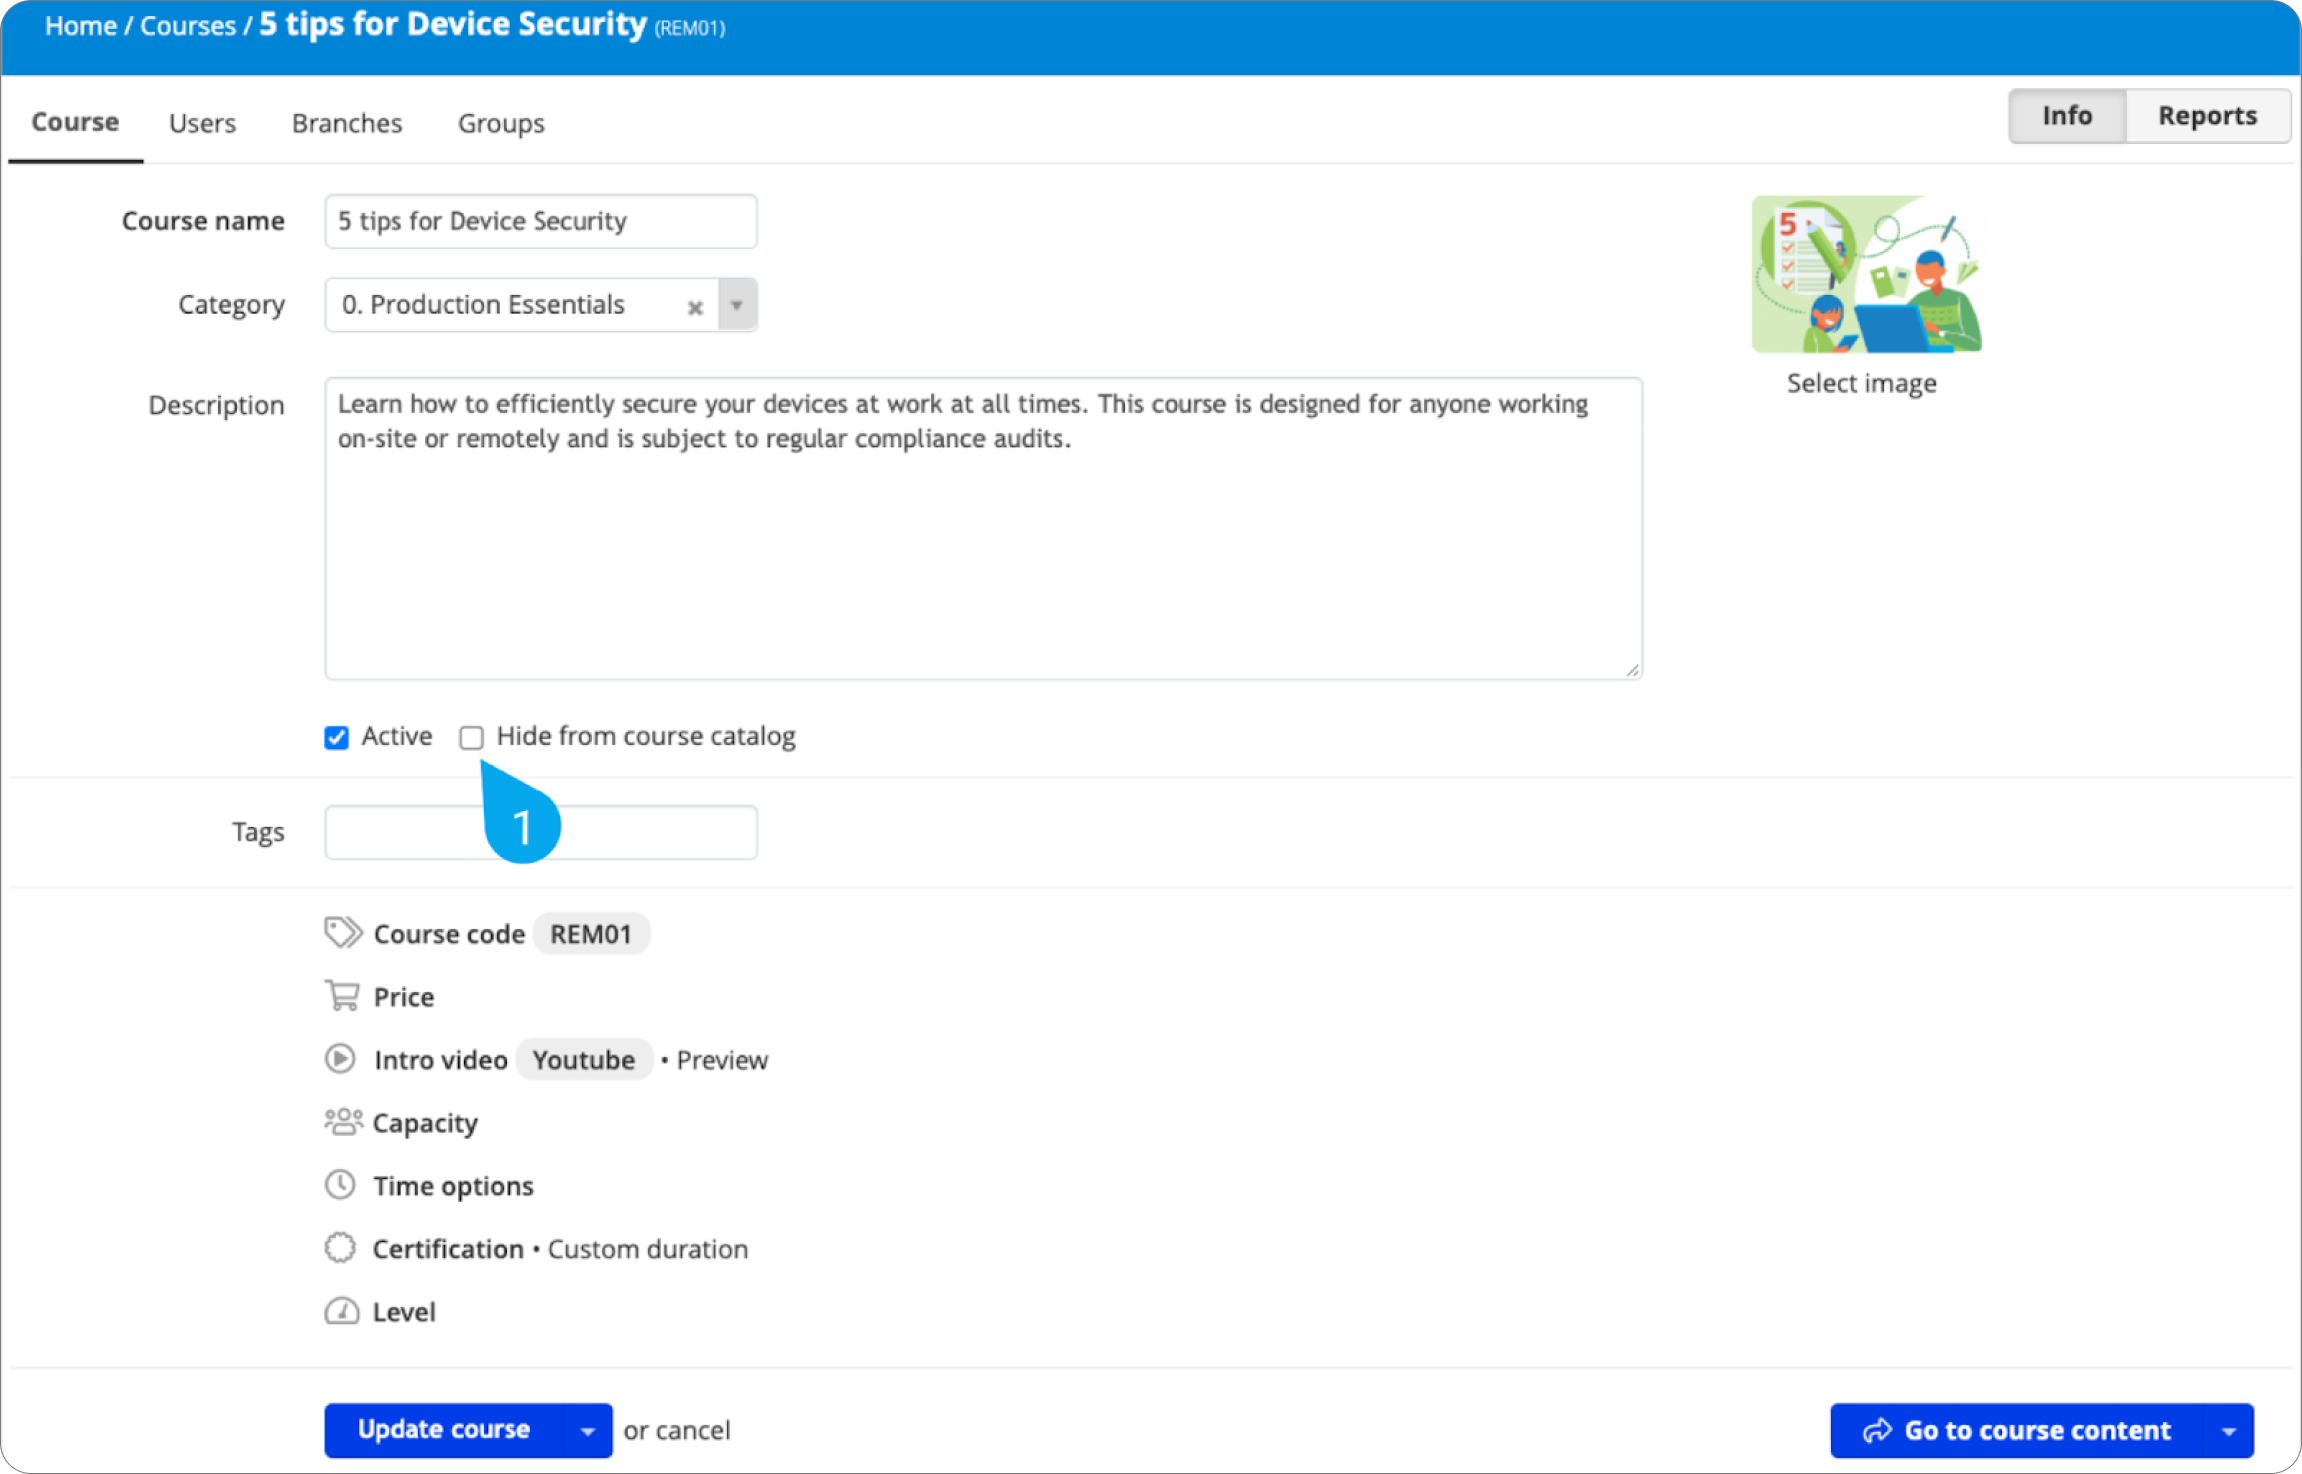
Task: Click the Update course button
Action: [x=444, y=1431]
